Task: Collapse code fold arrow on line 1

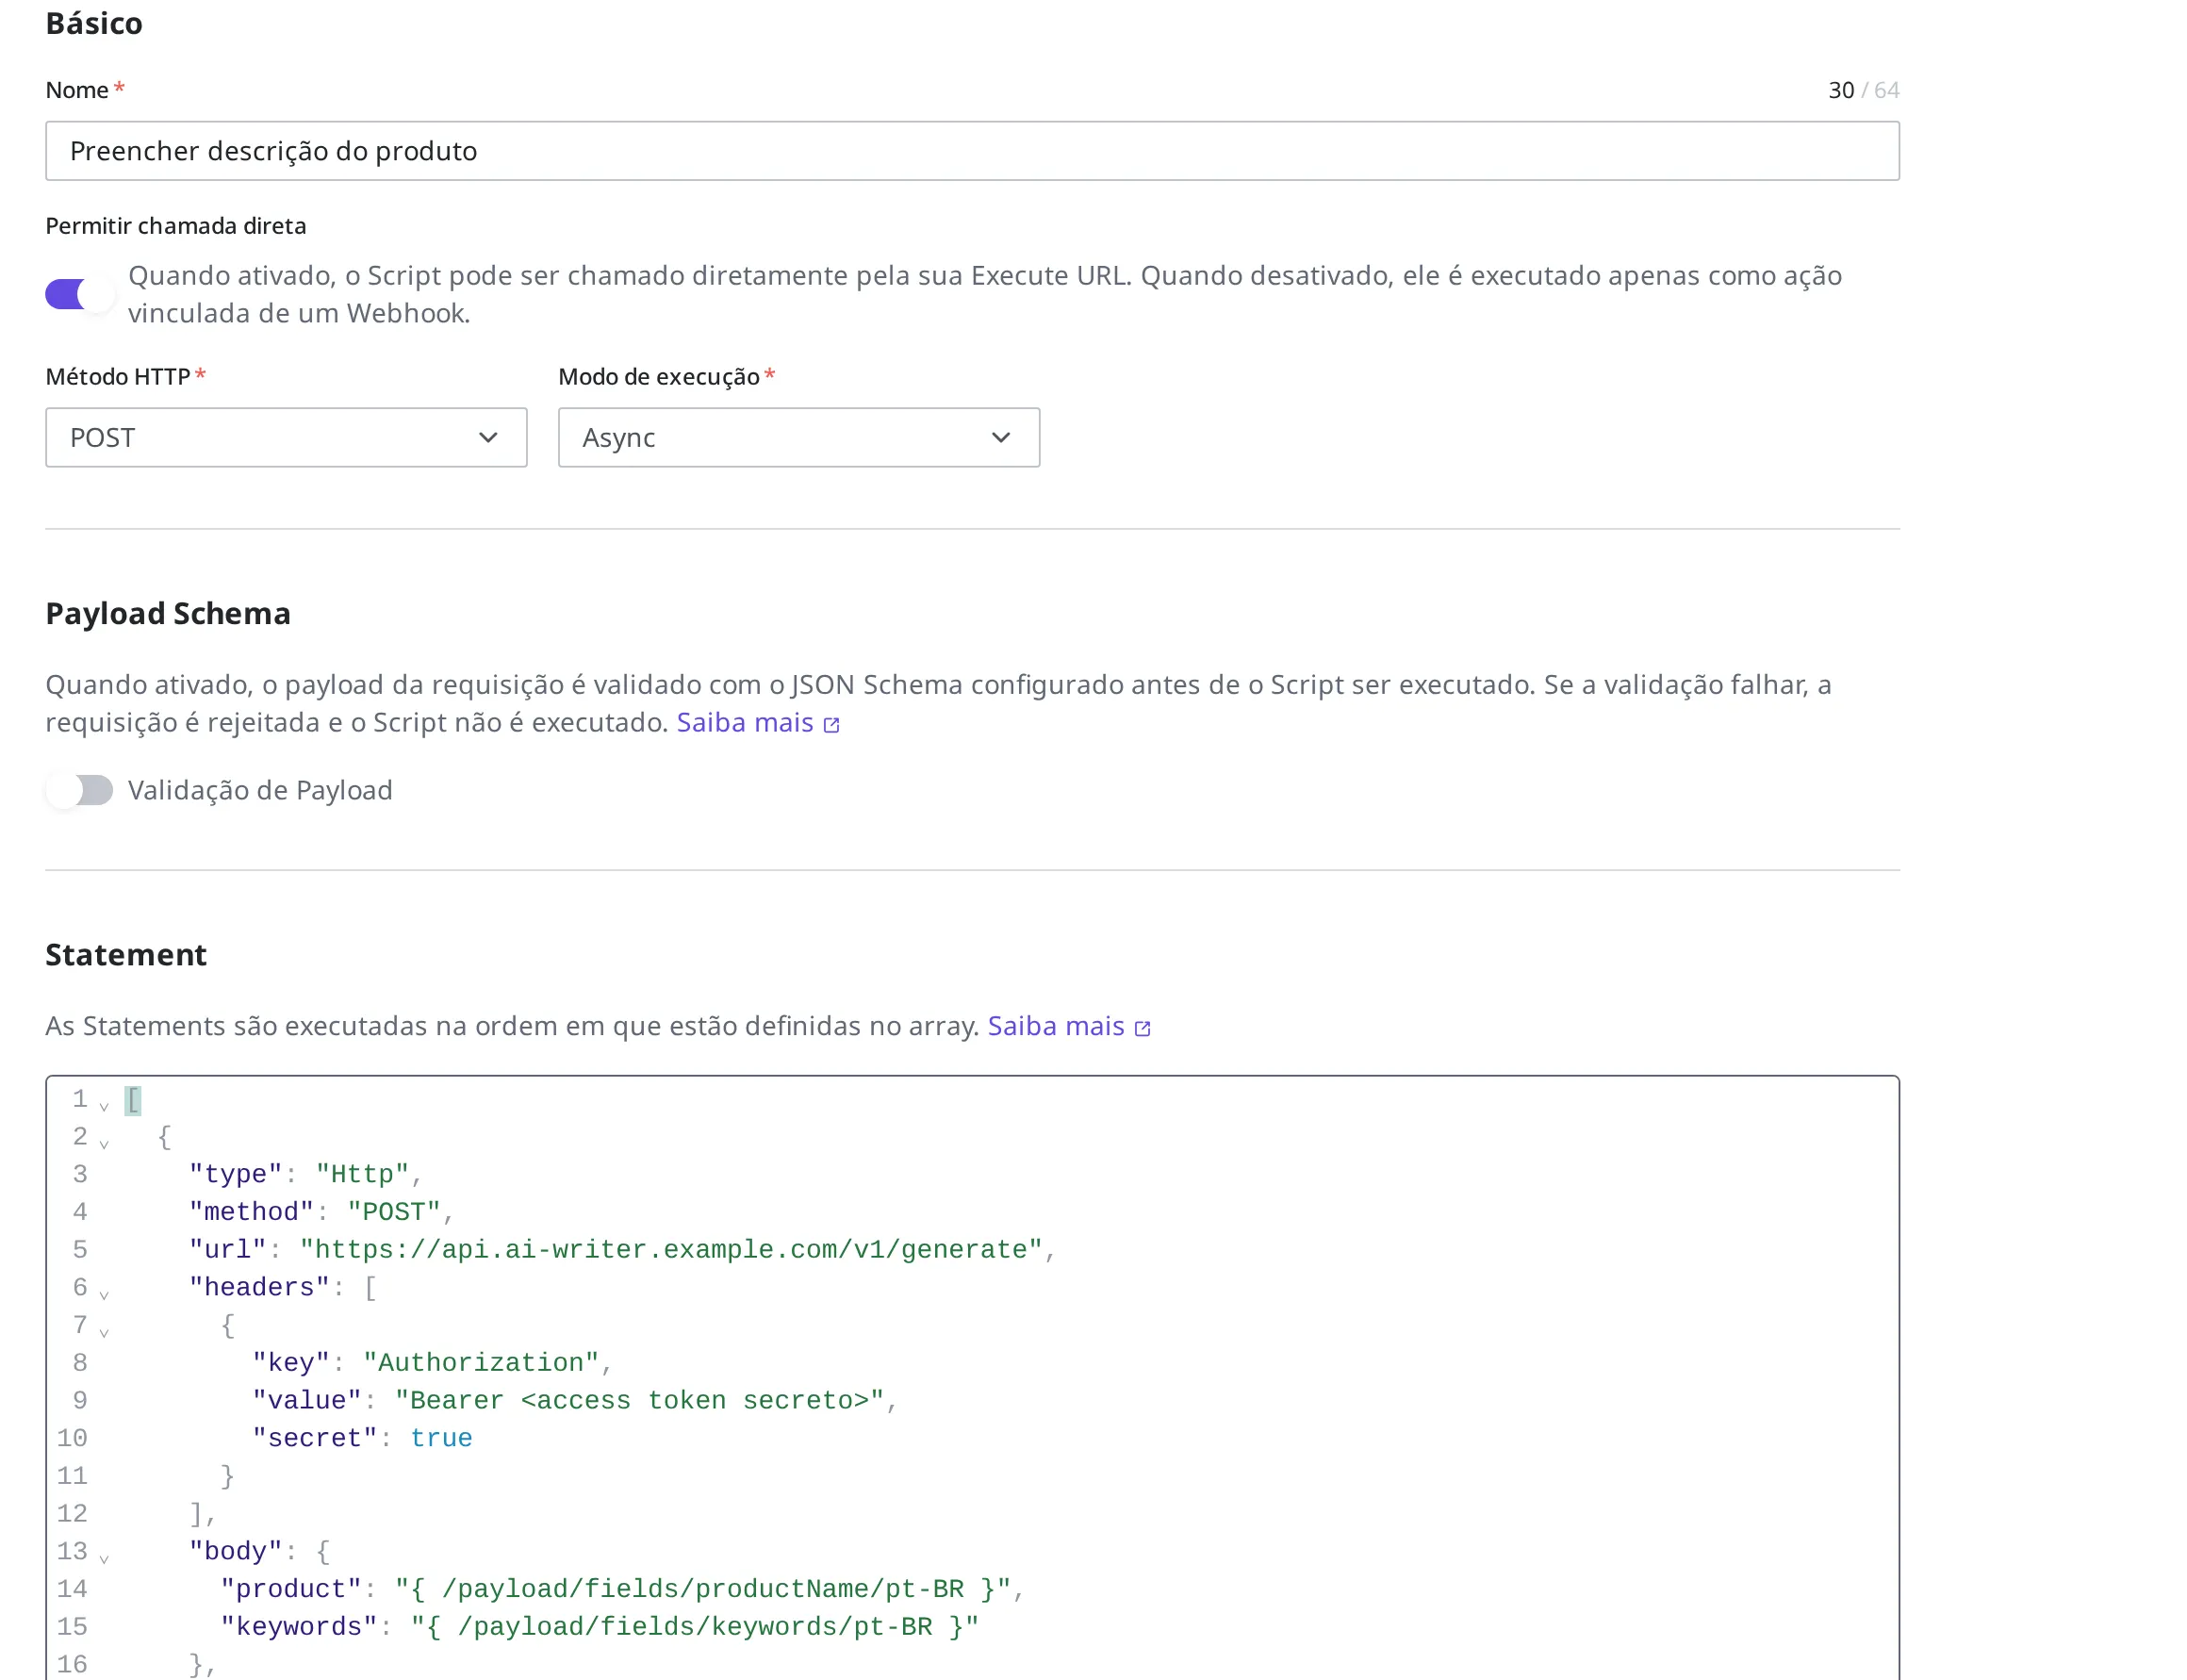Action: coord(104,1105)
